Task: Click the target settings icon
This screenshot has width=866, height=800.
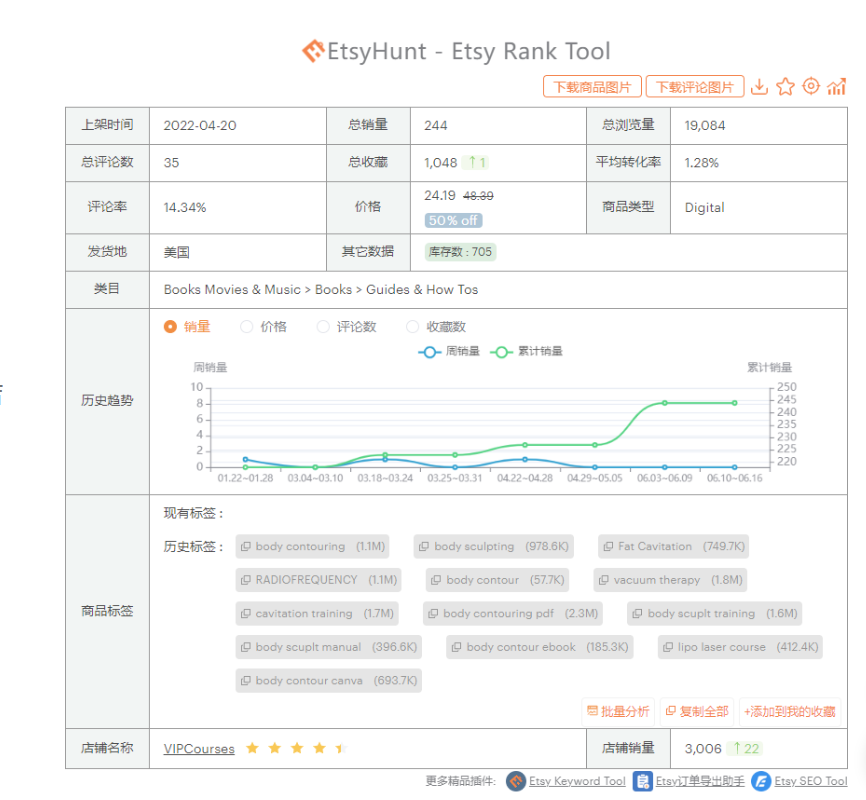Action: [811, 86]
